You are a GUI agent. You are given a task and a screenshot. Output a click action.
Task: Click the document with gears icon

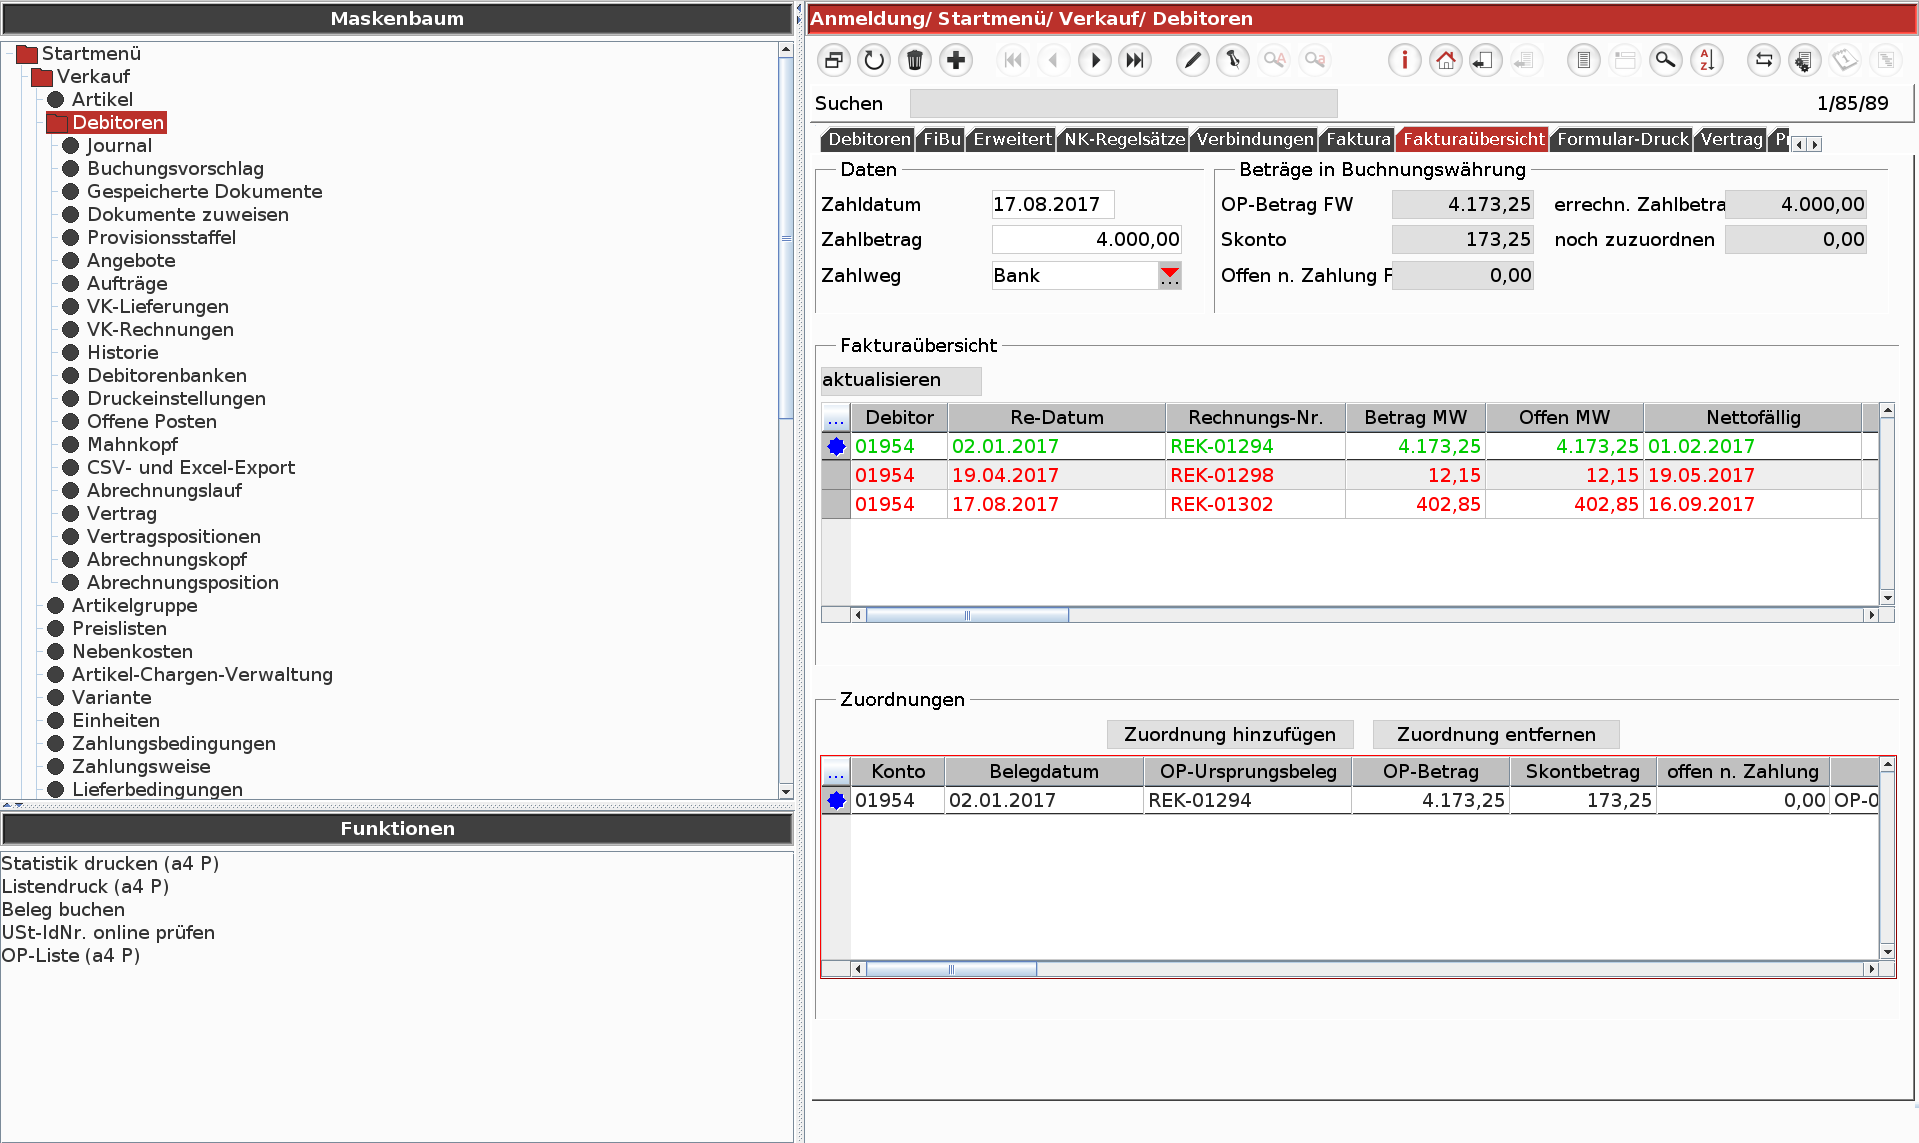coord(1804,61)
